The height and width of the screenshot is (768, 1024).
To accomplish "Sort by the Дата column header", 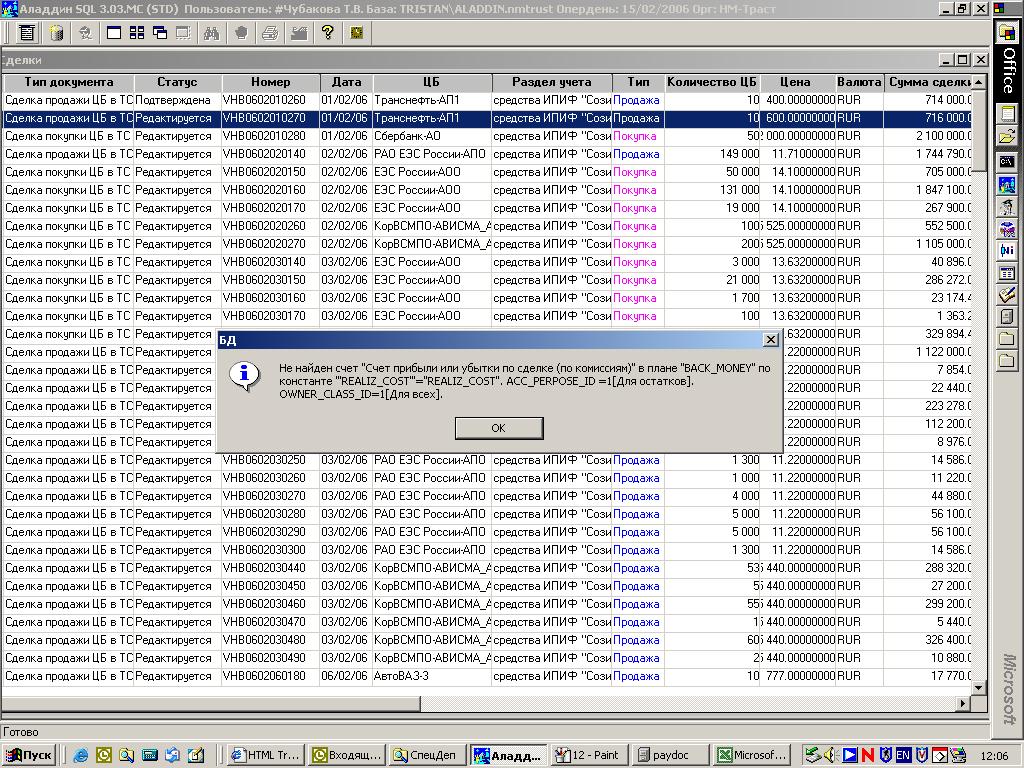I will [346, 82].
